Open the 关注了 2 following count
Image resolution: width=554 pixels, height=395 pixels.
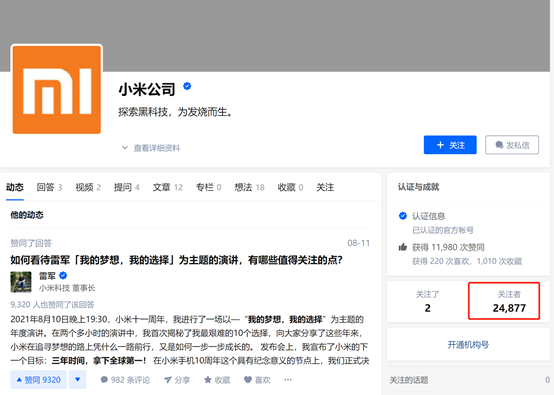(427, 302)
